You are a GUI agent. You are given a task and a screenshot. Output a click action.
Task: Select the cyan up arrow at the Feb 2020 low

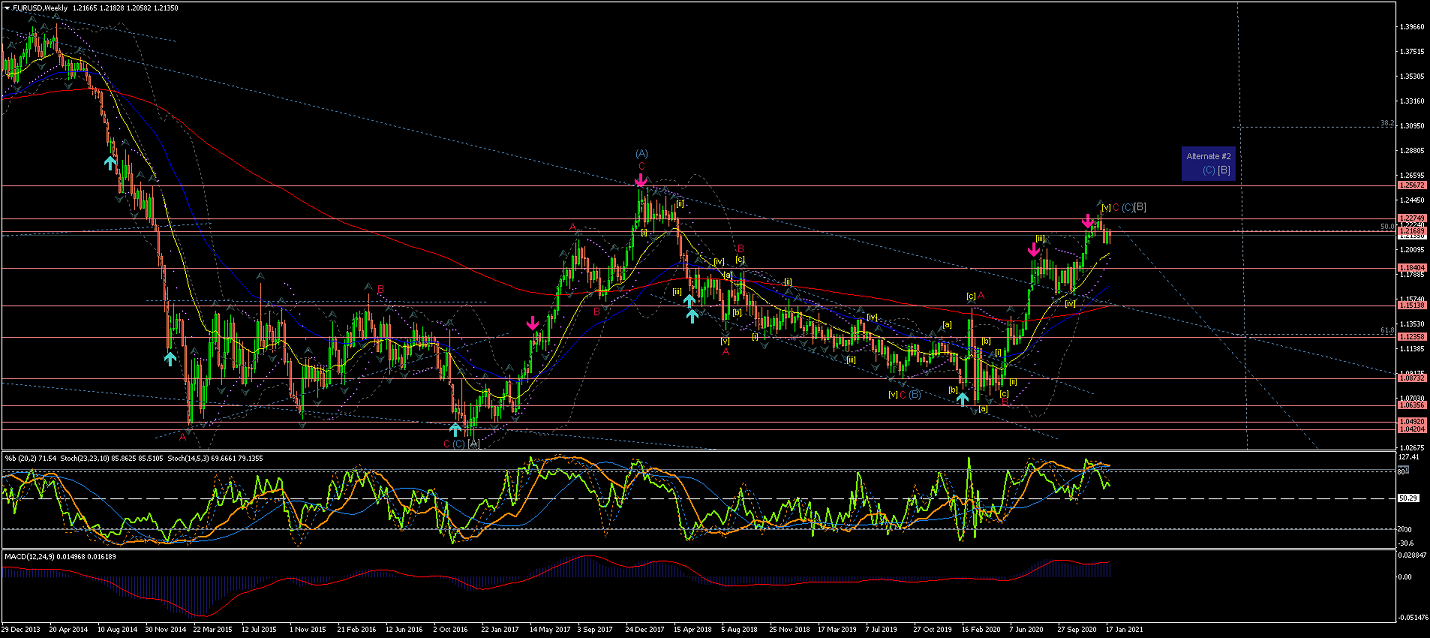pos(962,399)
